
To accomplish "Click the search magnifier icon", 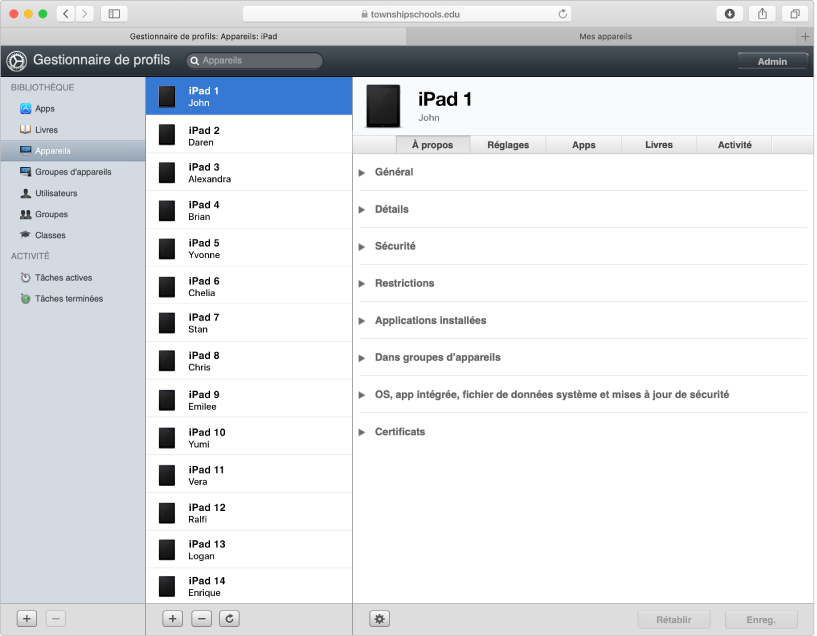I will pos(194,61).
